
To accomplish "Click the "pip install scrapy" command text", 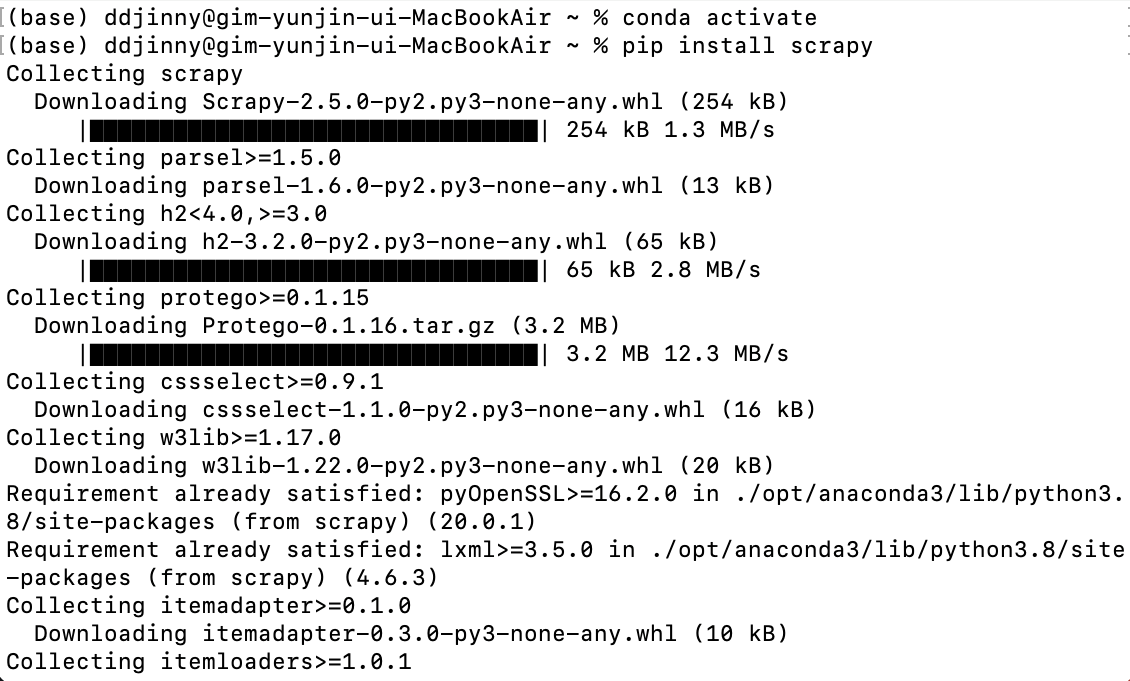I will (747, 46).
